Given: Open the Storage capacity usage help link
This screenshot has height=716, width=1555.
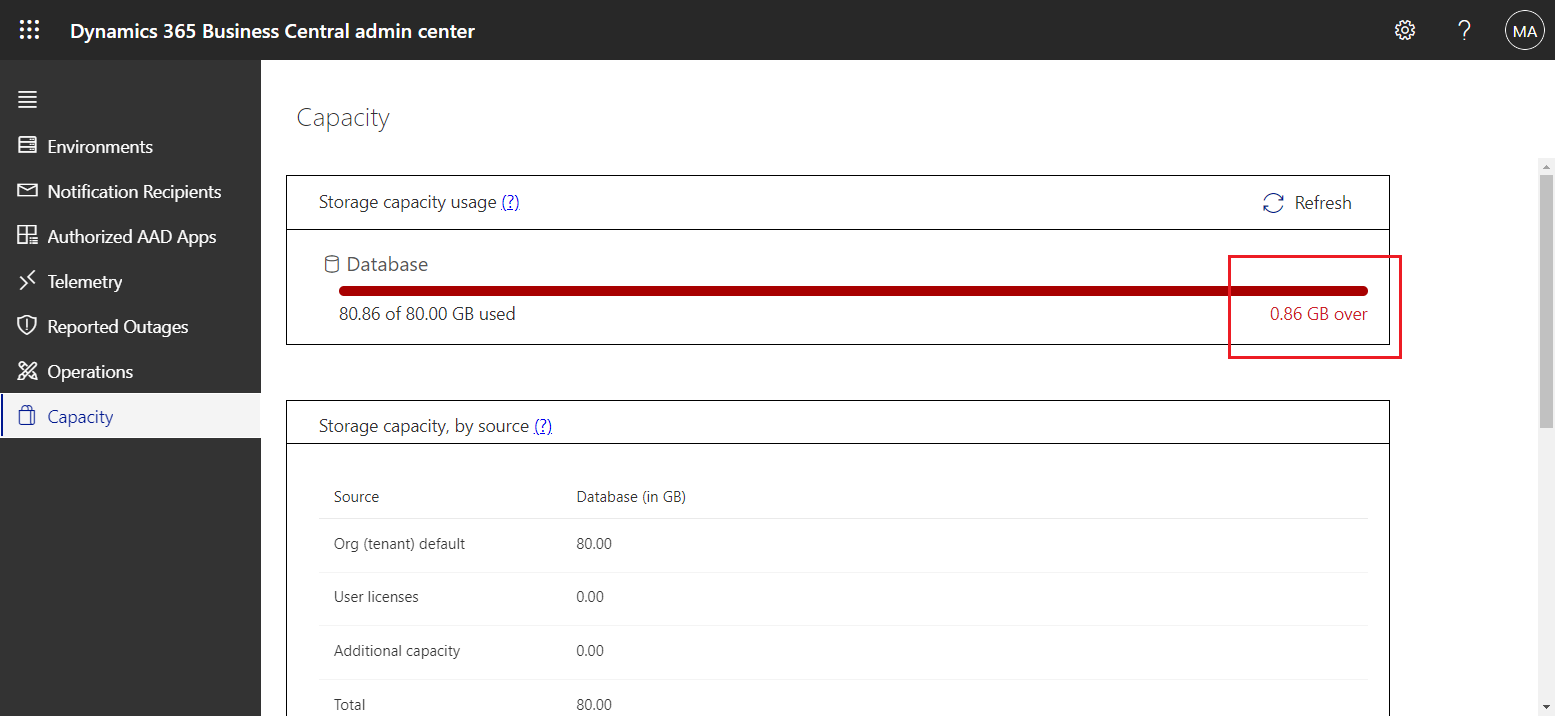Looking at the screenshot, I should tap(511, 202).
